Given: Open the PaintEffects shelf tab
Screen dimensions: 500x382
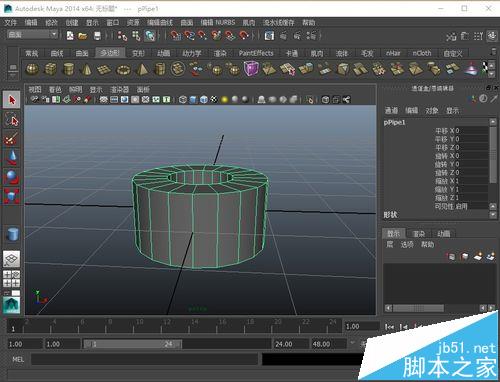Looking at the screenshot, I should (x=256, y=53).
